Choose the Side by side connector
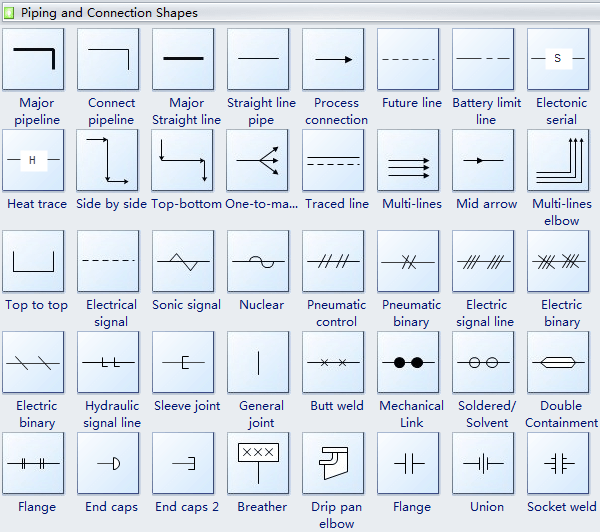The height and width of the screenshot is (532, 600). [x=108, y=160]
